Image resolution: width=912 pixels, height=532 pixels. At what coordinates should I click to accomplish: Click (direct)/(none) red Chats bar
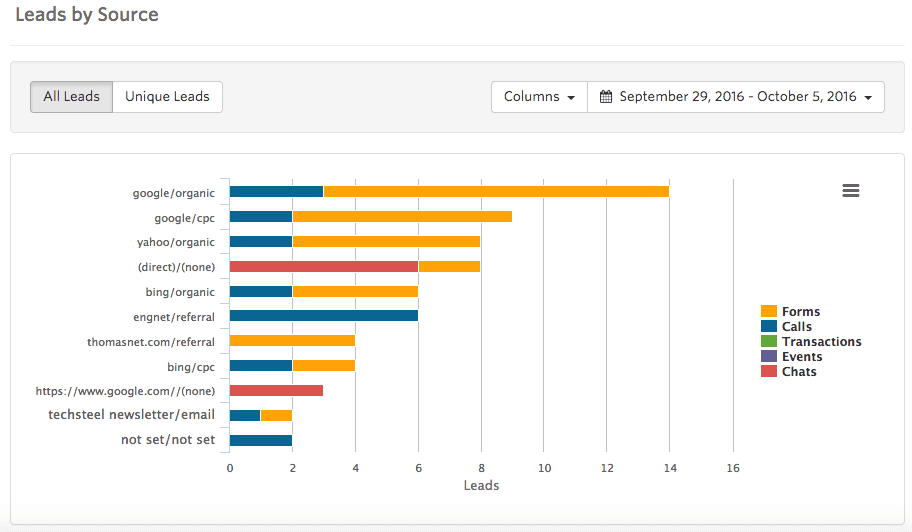pyautogui.click(x=323, y=266)
